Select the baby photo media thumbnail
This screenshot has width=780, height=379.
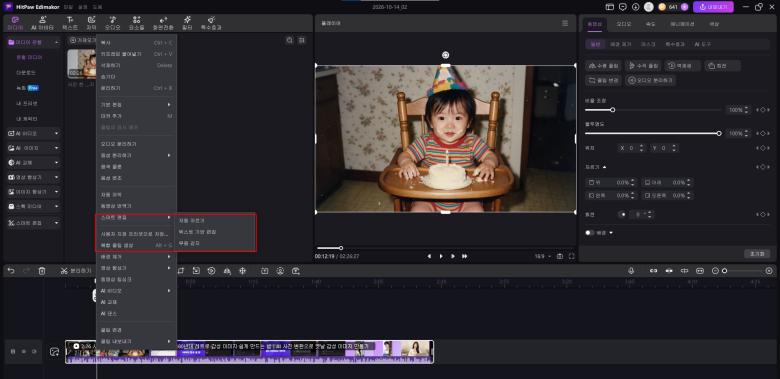tap(82, 64)
